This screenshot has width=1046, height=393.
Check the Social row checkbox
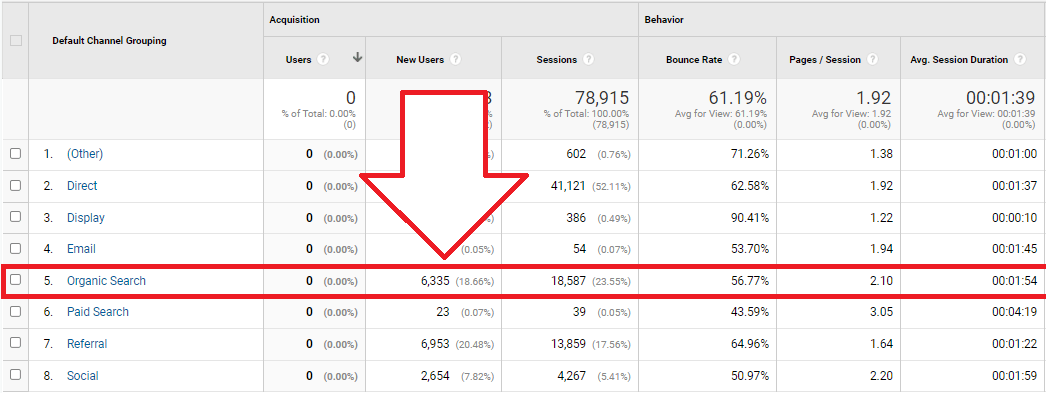(x=15, y=375)
